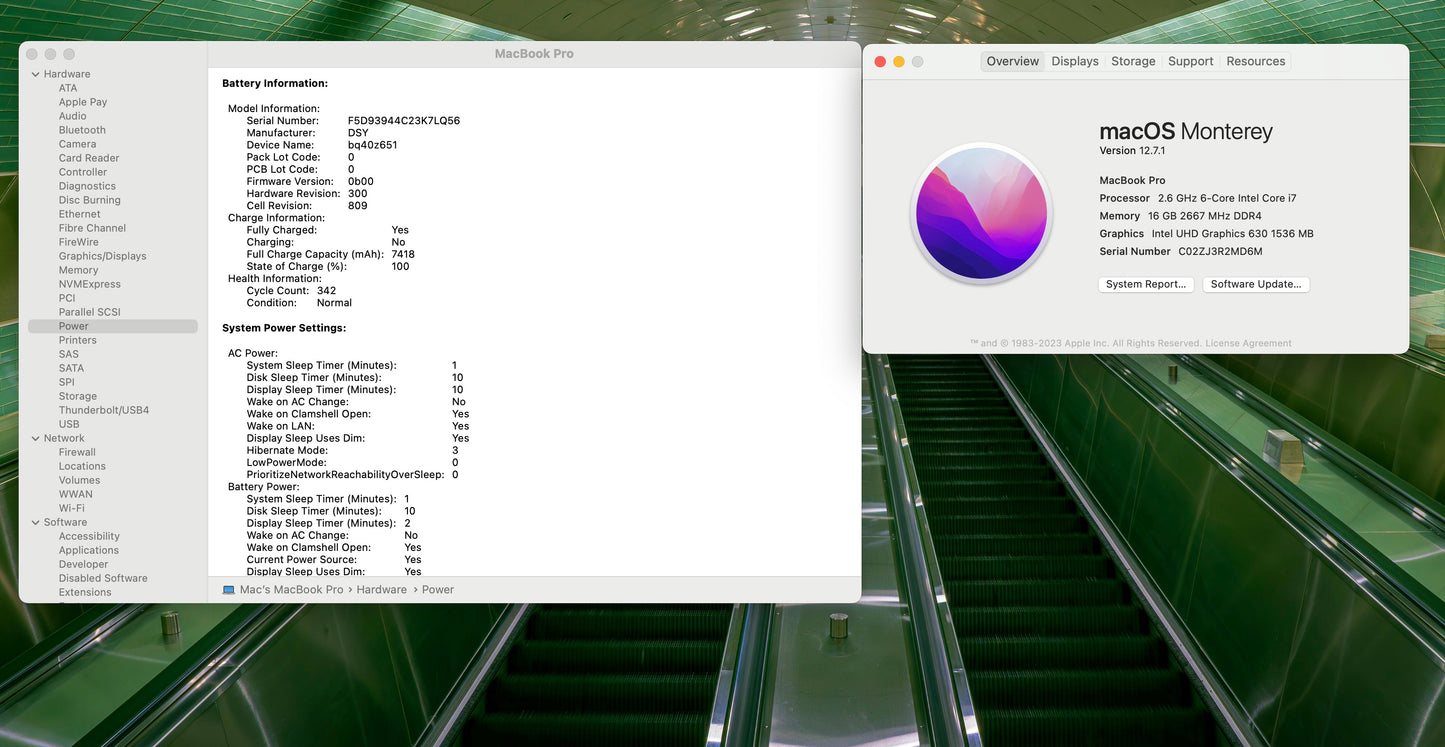Click the System Report... button
Viewport: 1445px width, 747px height.
pos(1146,284)
